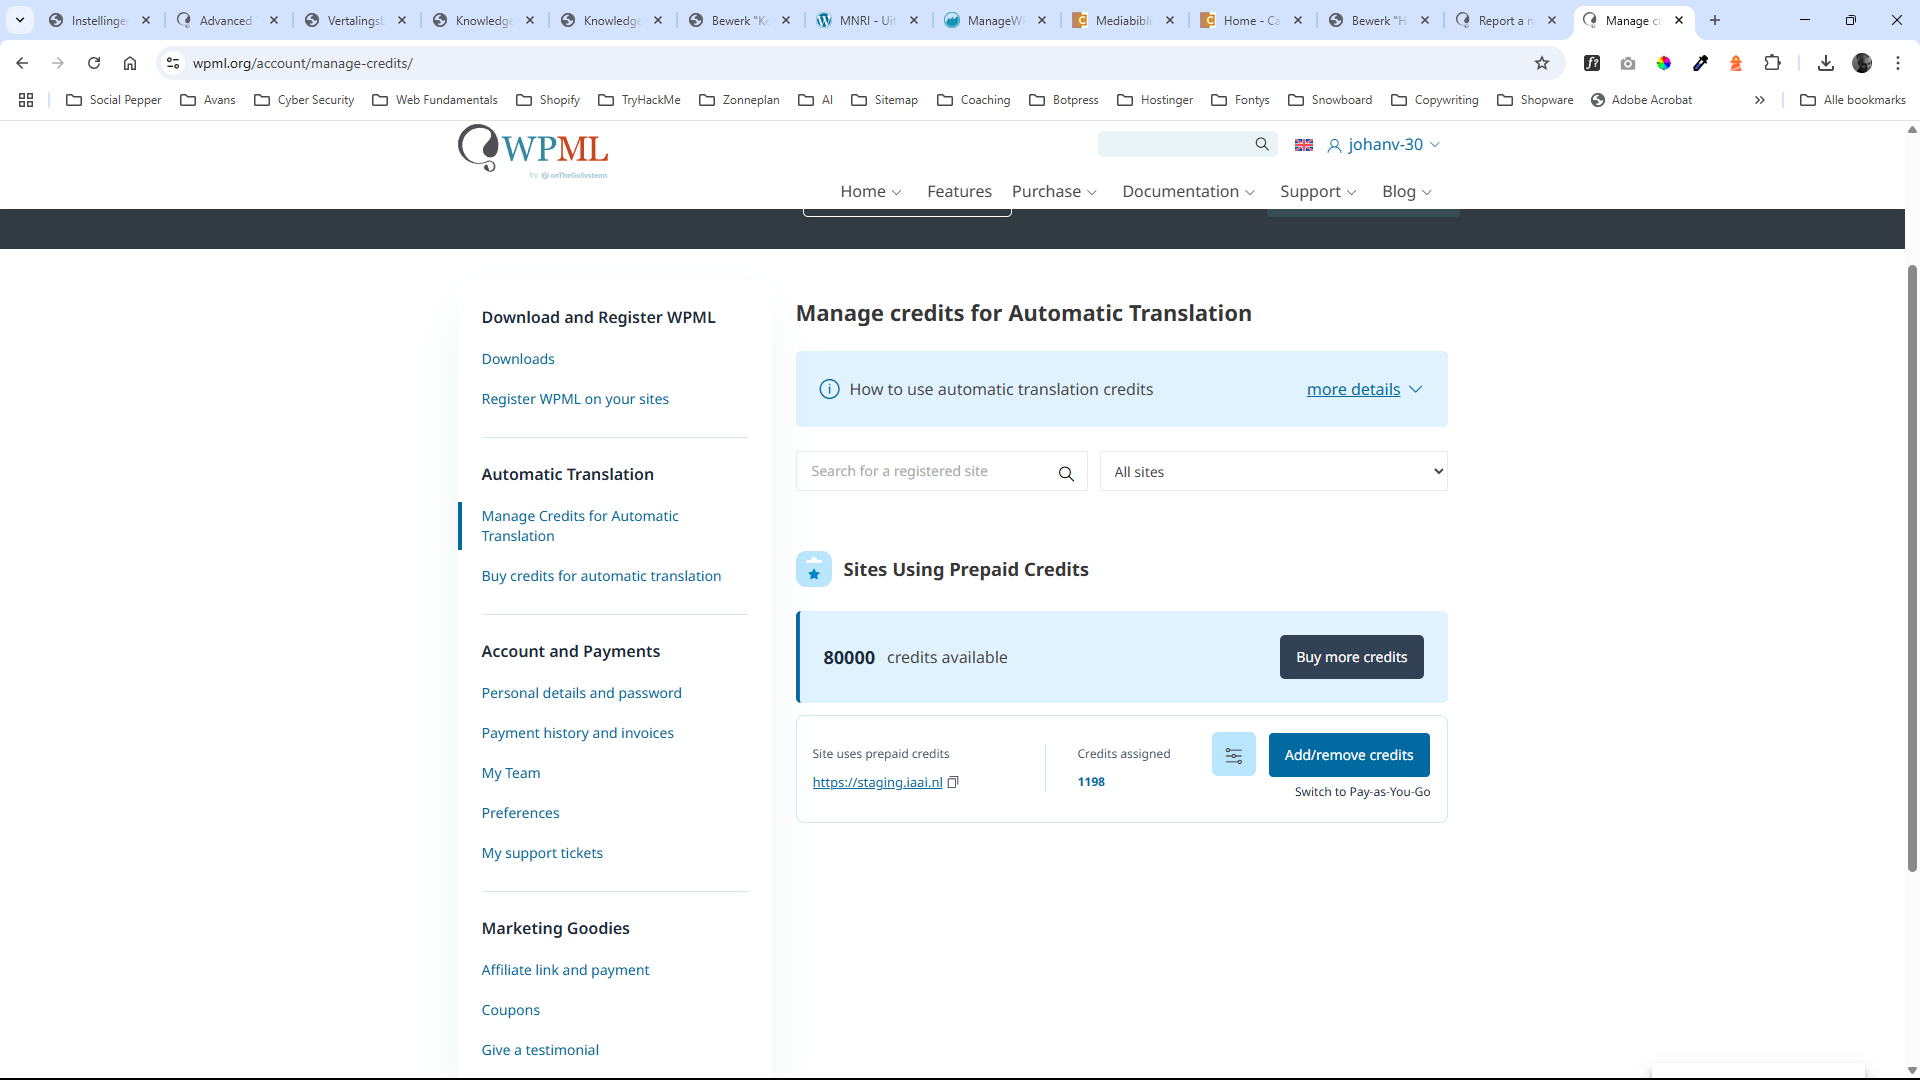Open the Hostinger bookmarks folder
1920x1080 pixels.
pos(1155,100)
